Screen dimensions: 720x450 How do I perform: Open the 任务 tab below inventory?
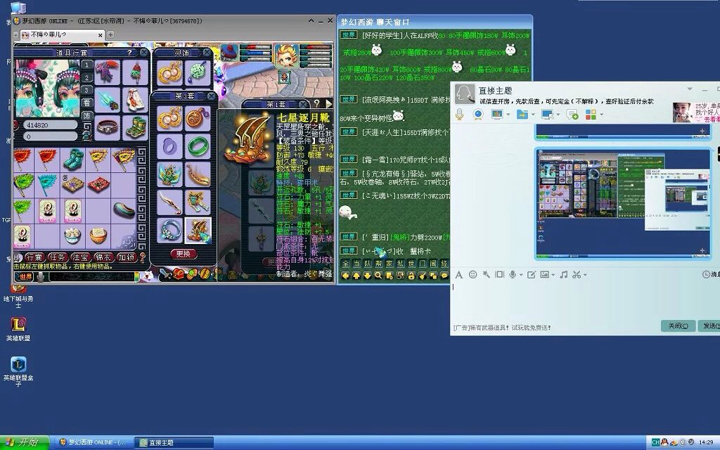(57, 257)
